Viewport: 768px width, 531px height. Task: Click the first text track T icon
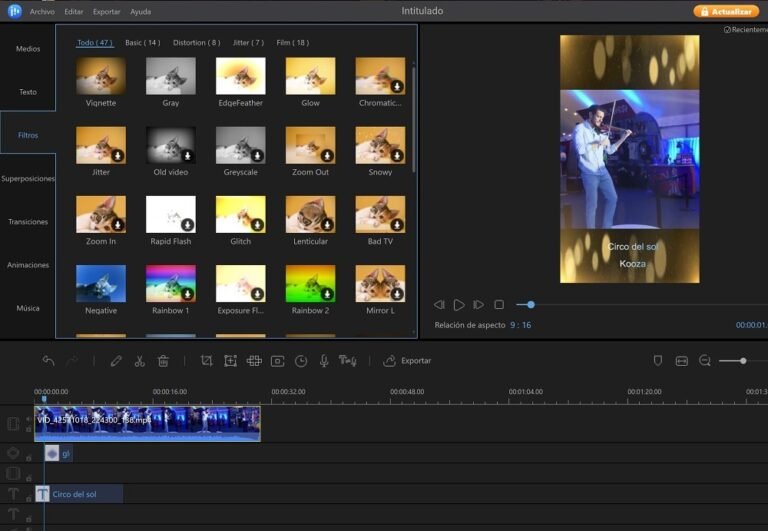pyautogui.click(x=13, y=494)
